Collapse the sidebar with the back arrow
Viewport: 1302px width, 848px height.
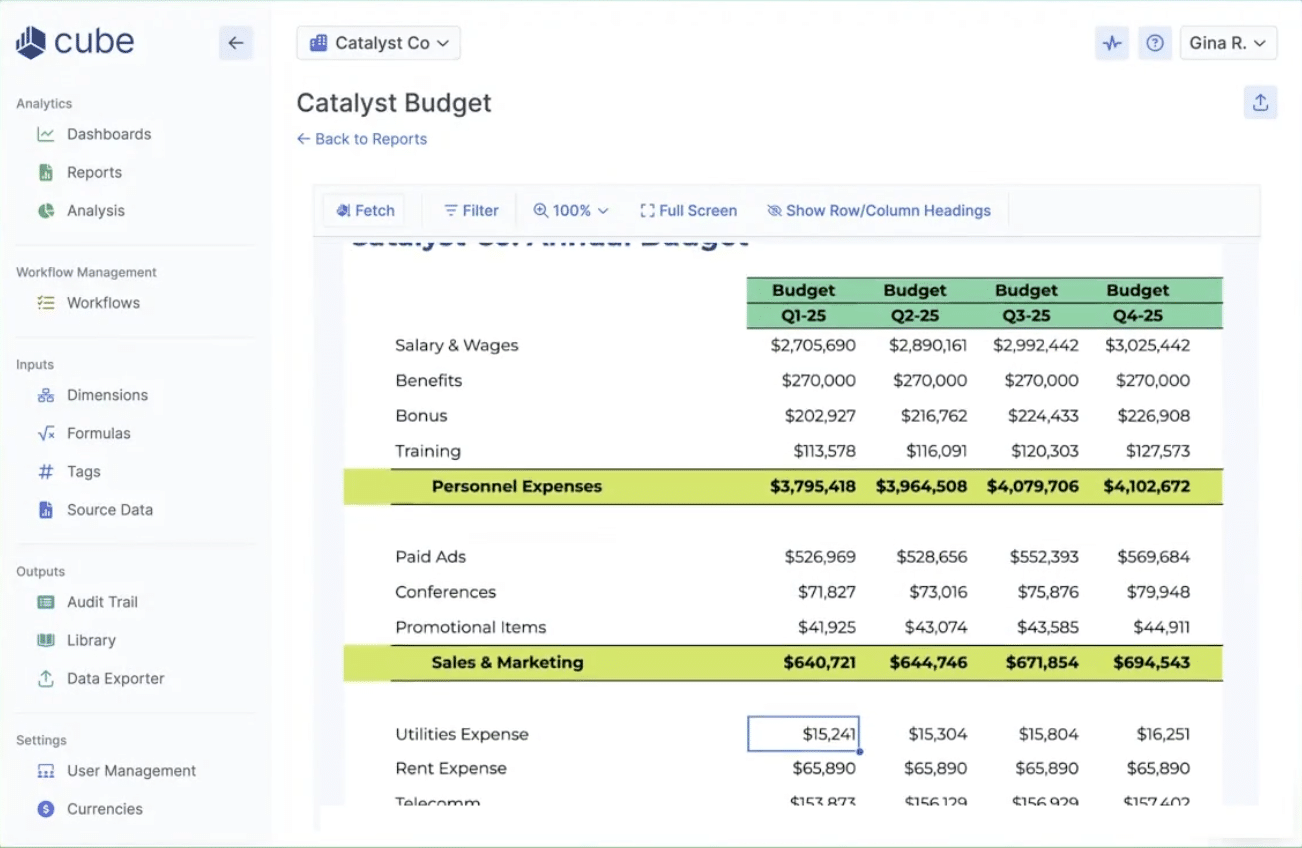point(236,43)
